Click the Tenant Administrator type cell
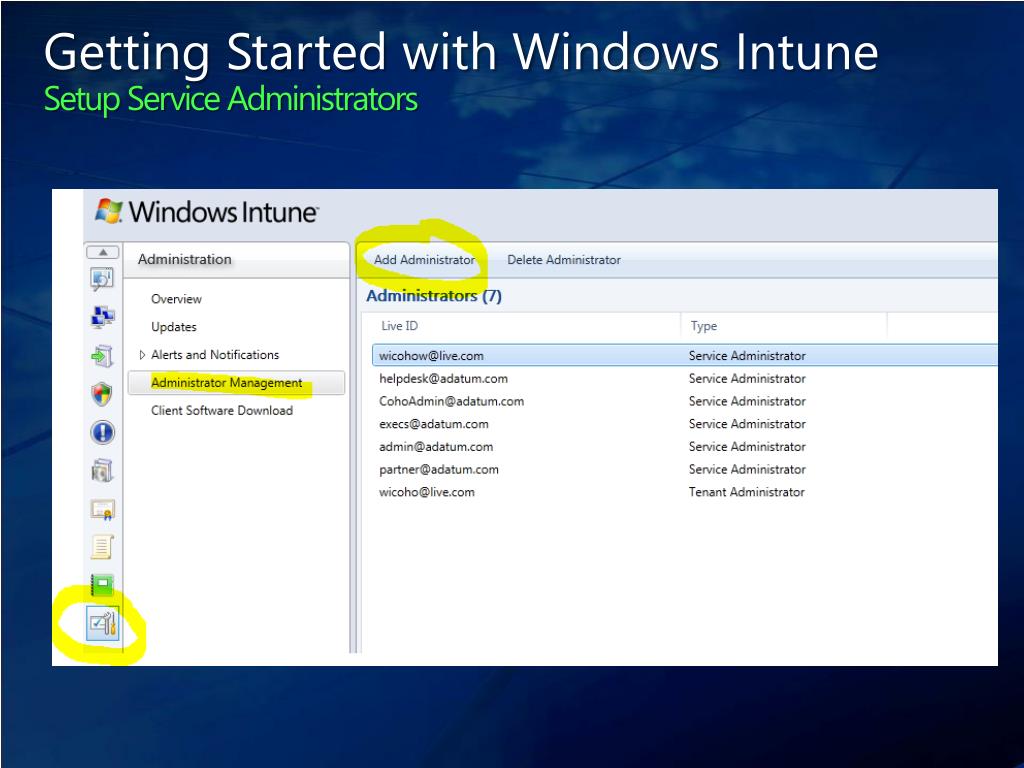 746,492
